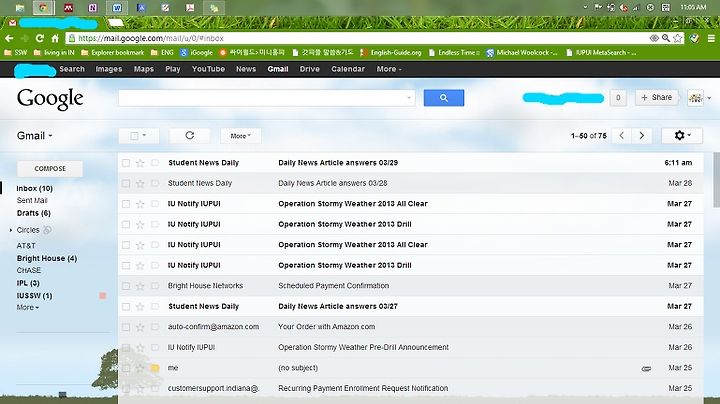Show older messages with next arrow

pyautogui.click(x=641, y=135)
